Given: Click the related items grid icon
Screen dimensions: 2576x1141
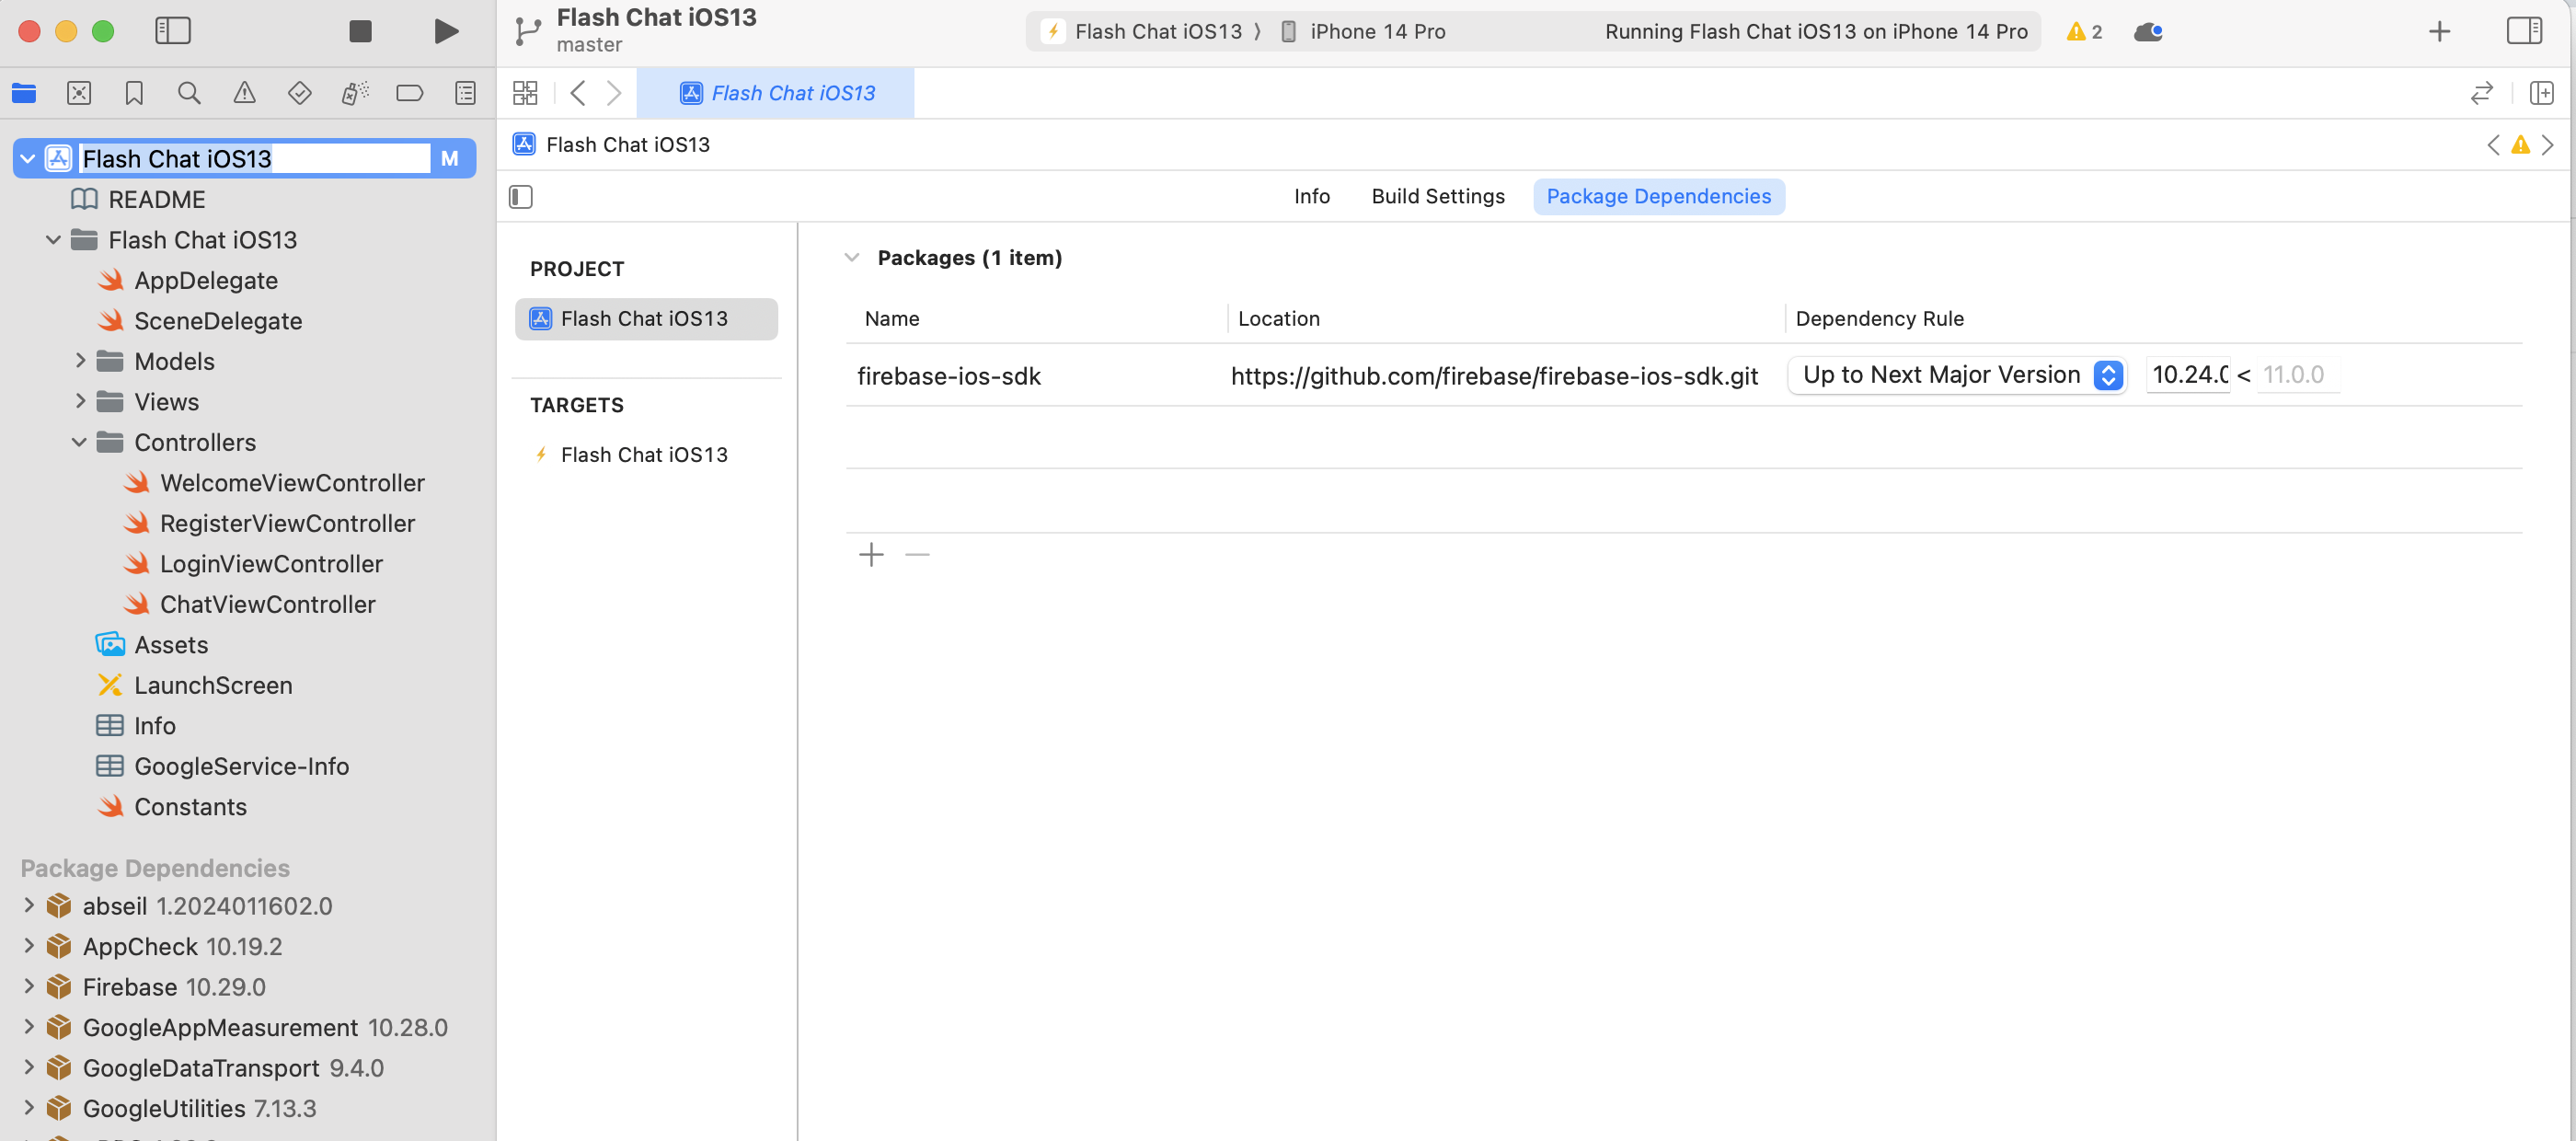Looking at the screenshot, I should click(x=525, y=93).
